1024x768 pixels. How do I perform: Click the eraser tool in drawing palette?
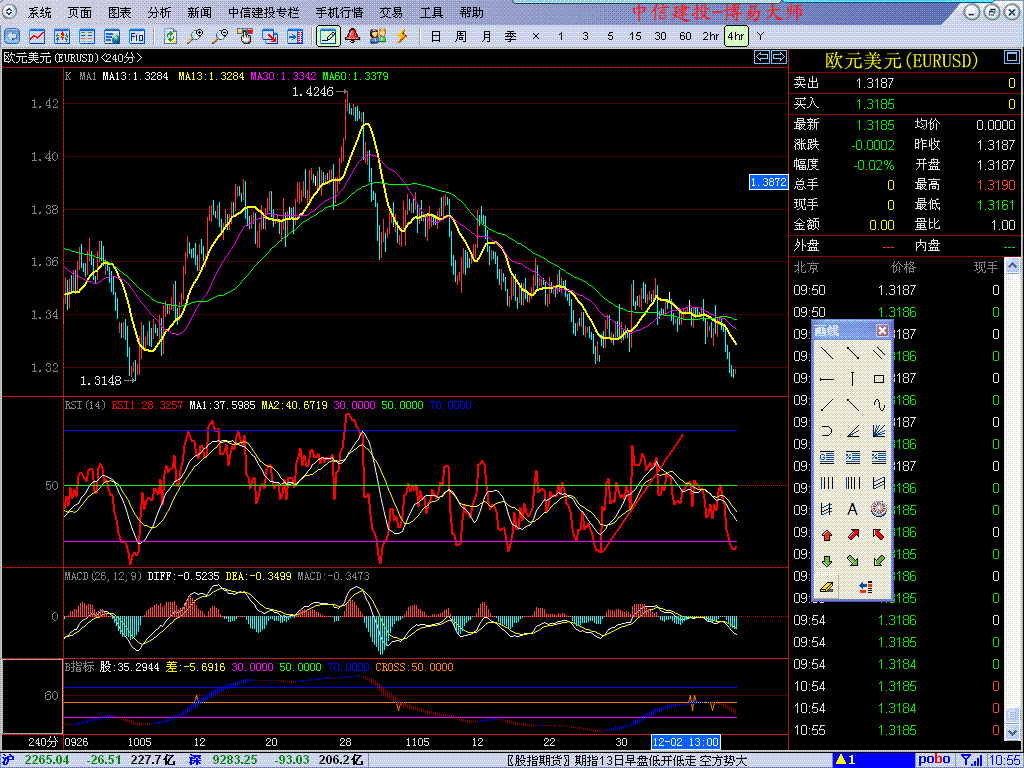827,587
